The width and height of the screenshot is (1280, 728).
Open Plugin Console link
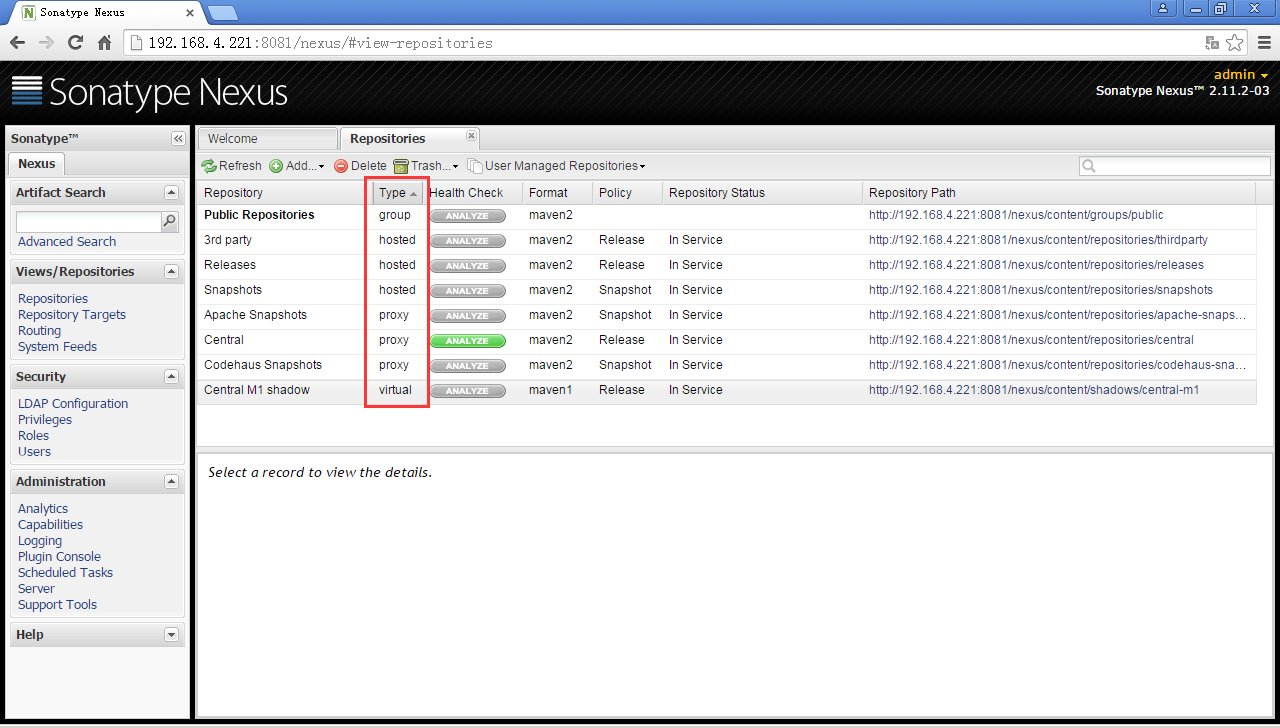(59, 557)
